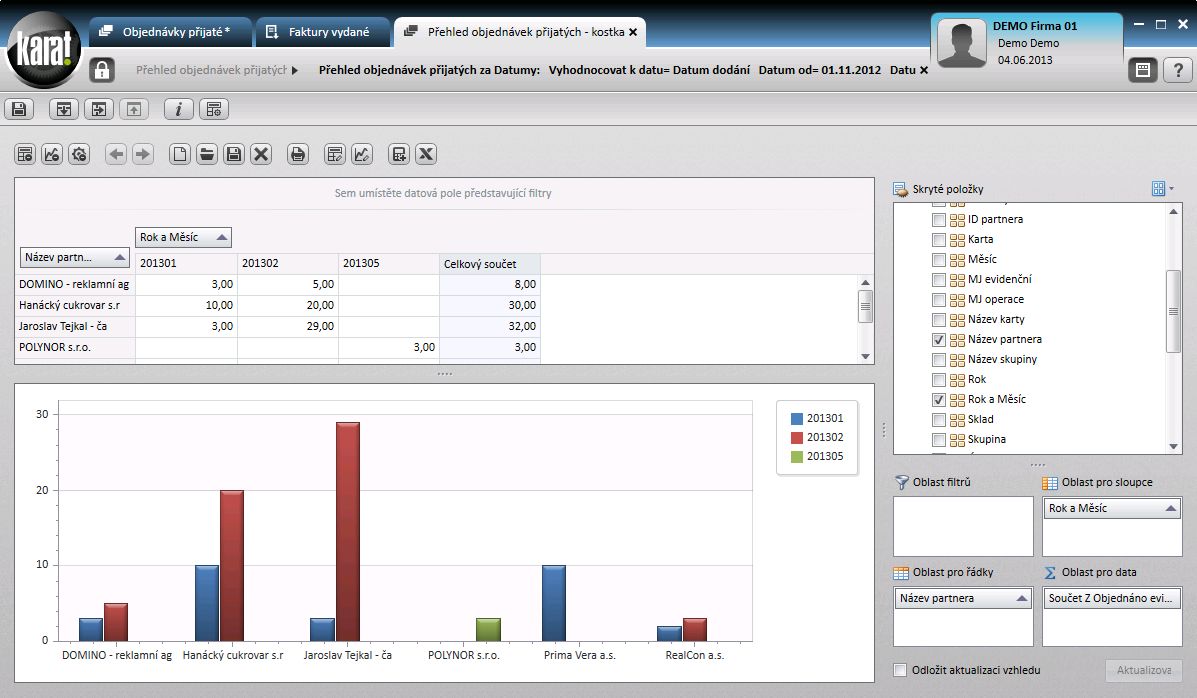Enable the MJ operace checkbox
Screen dimensions: 1197x698
tap(939, 299)
